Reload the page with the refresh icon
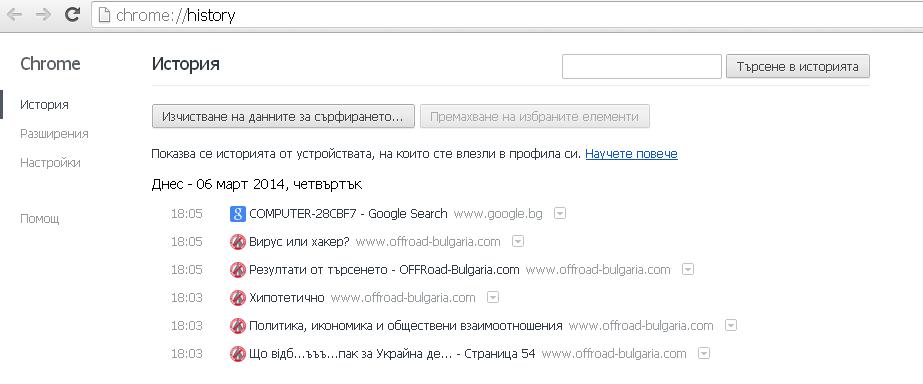 click(x=72, y=15)
